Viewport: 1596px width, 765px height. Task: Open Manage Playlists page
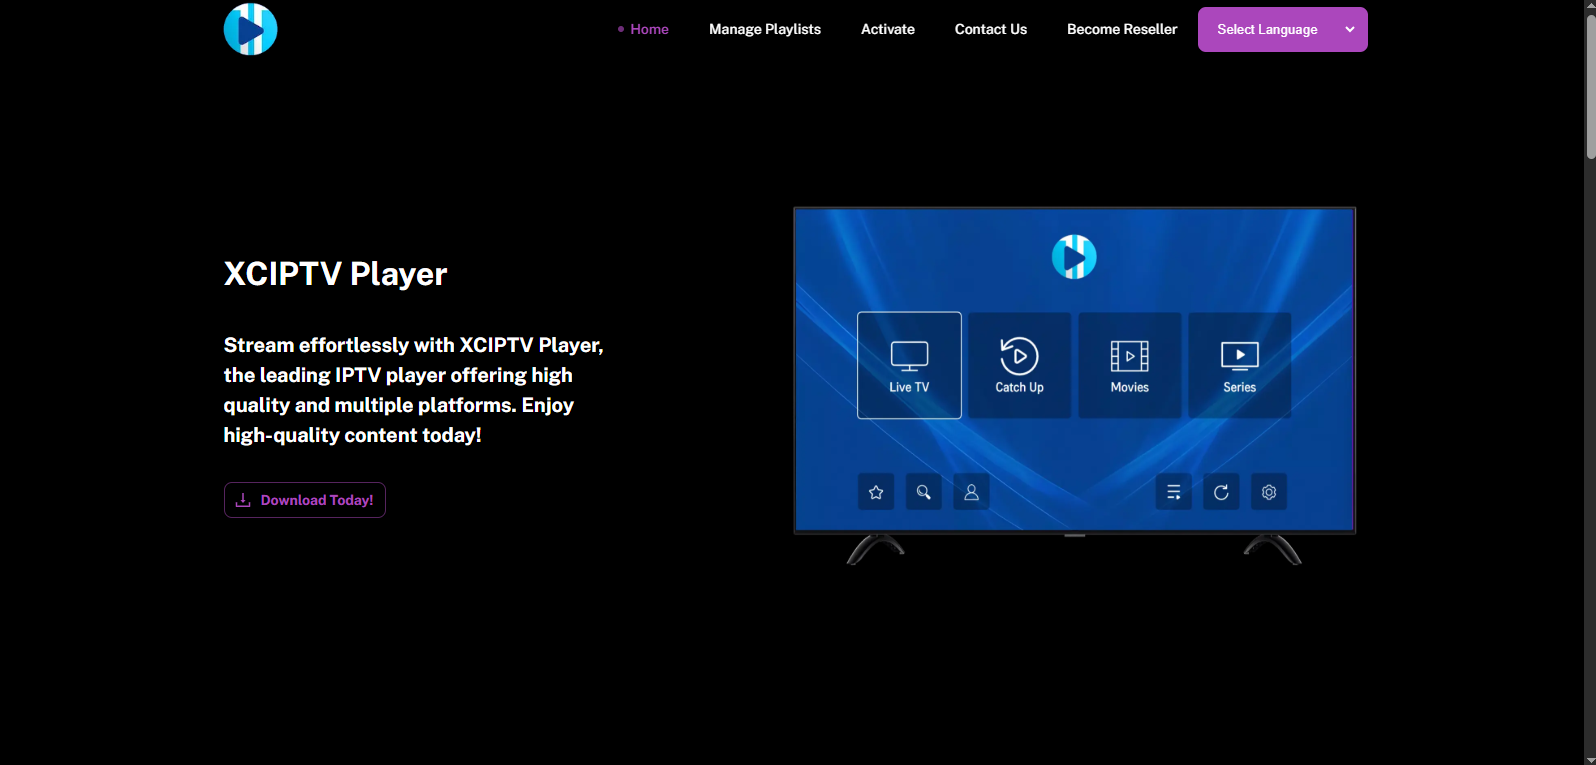(x=765, y=29)
